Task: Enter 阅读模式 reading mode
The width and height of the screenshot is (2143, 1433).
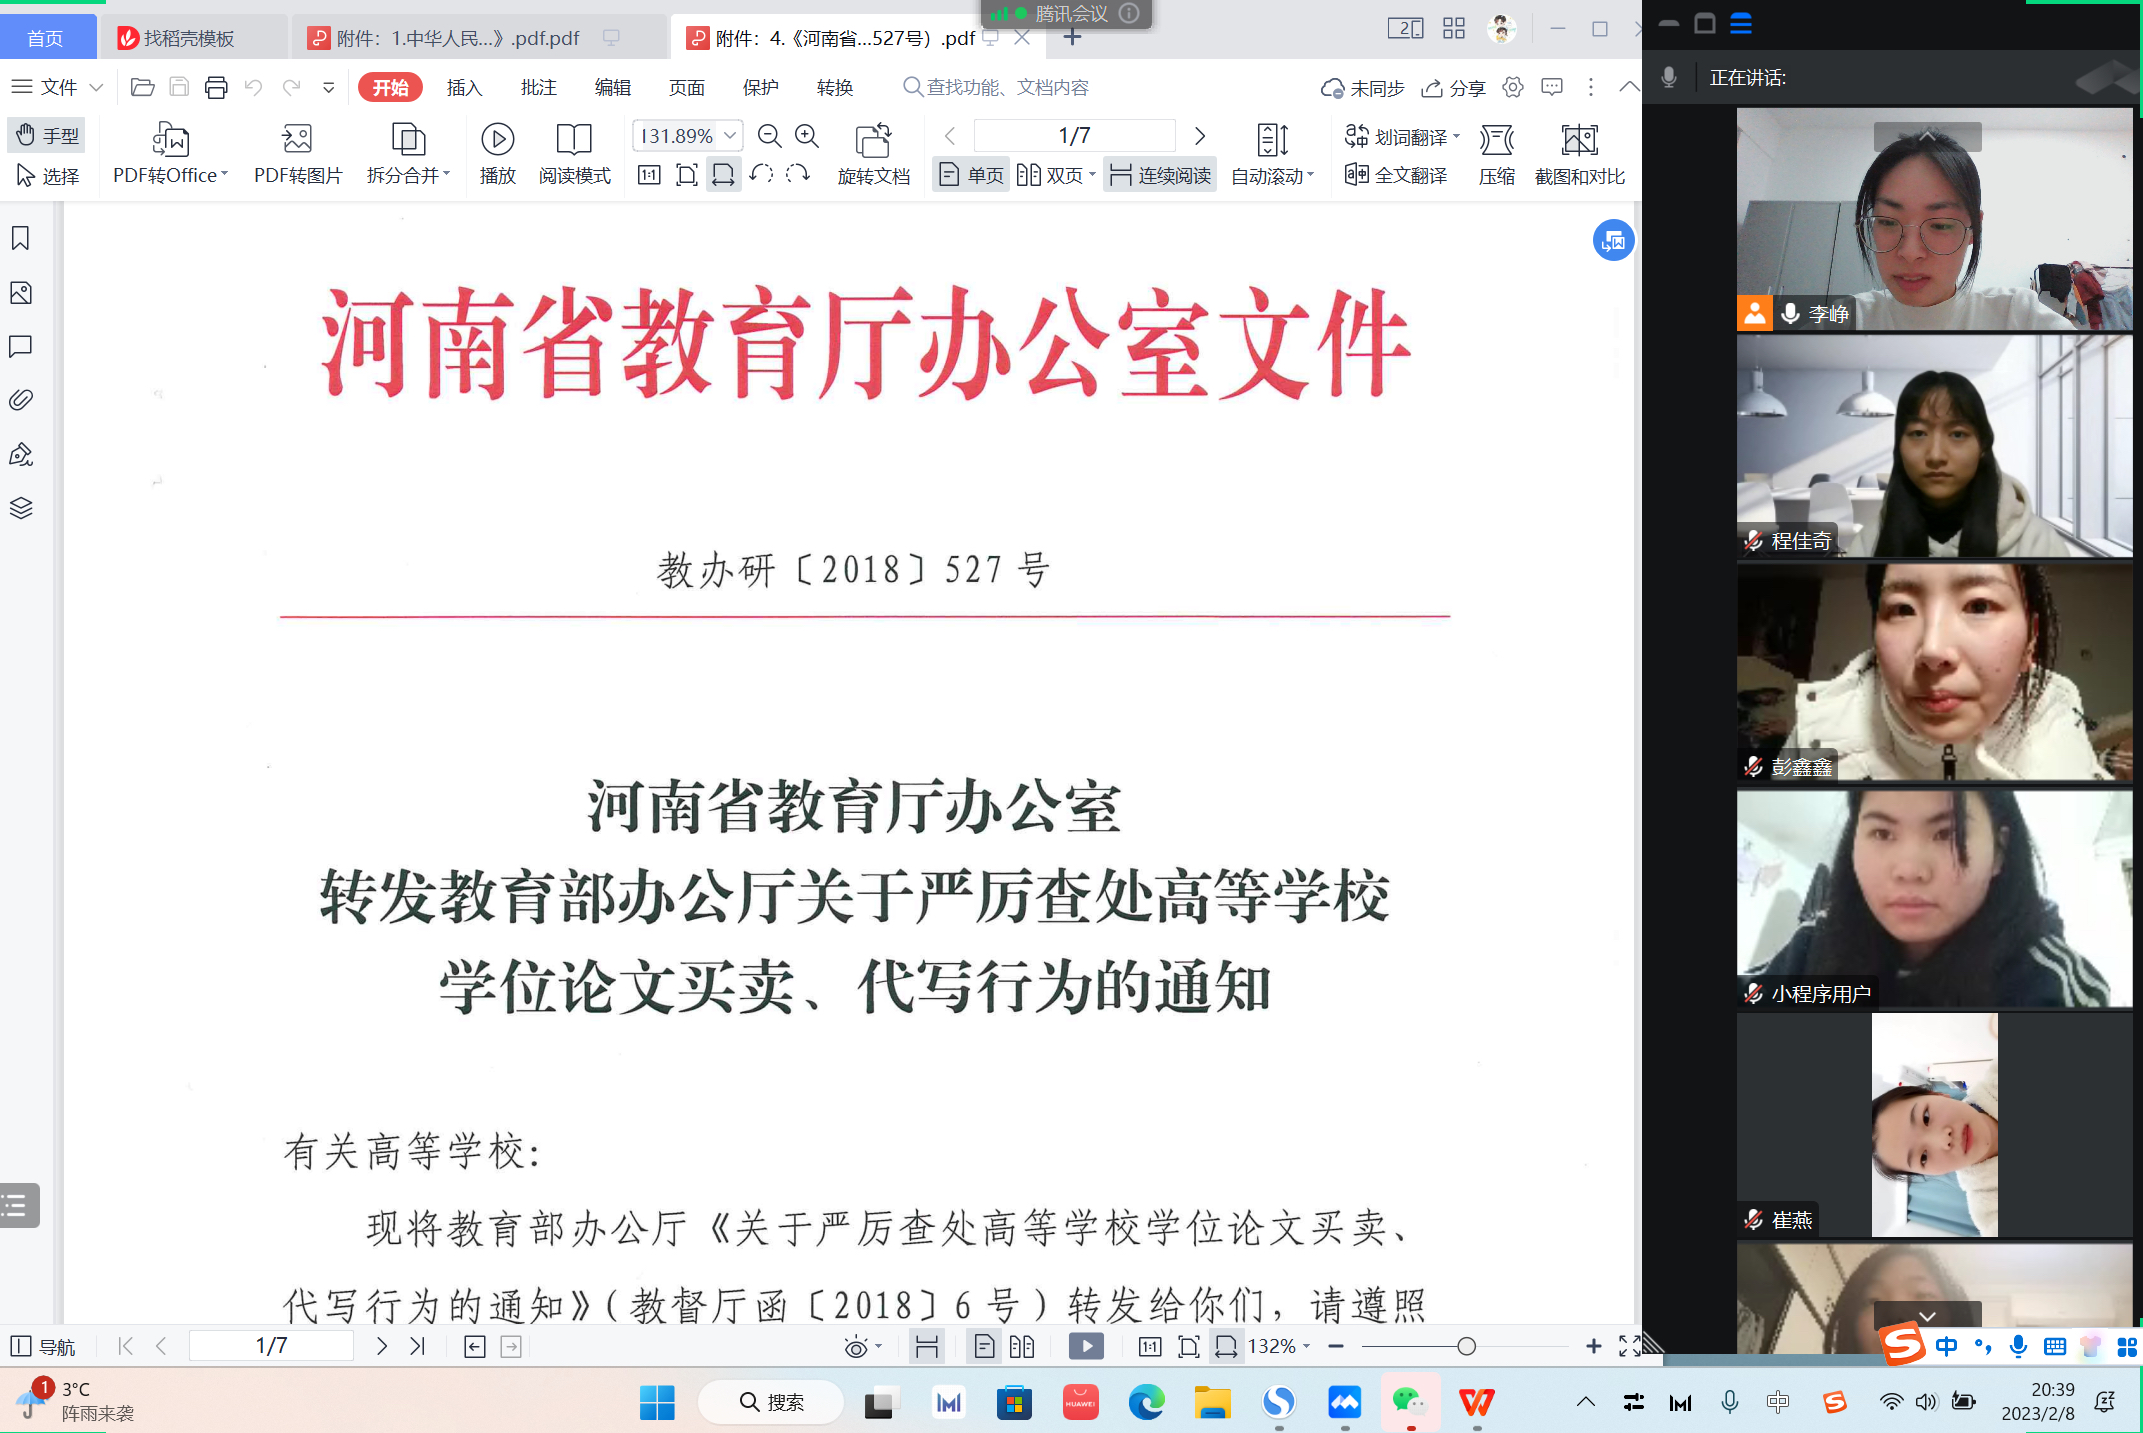Action: tap(574, 155)
